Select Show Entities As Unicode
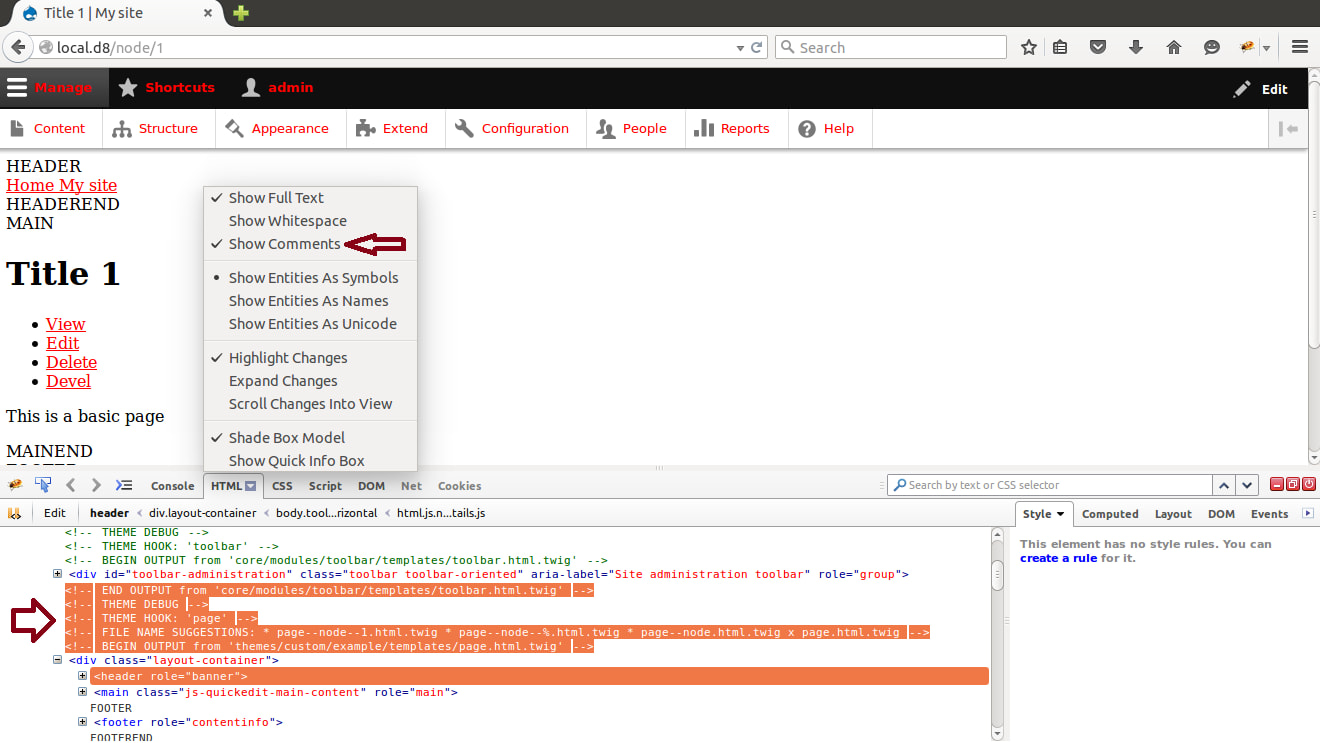 (x=312, y=324)
